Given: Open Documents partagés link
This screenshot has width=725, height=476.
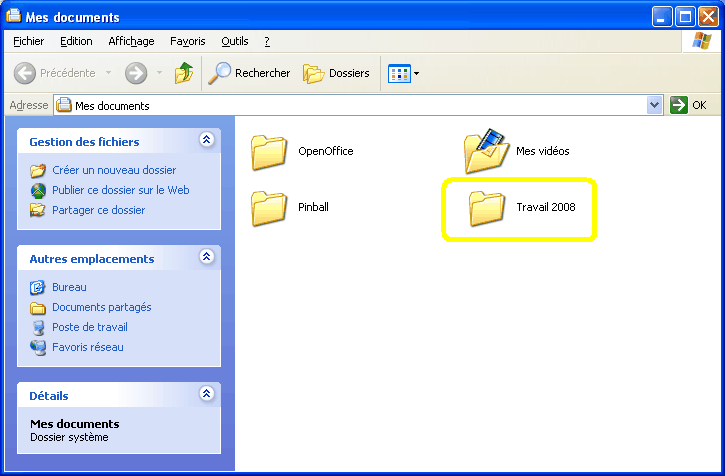Looking at the screenshot, I should click(102, 307).
